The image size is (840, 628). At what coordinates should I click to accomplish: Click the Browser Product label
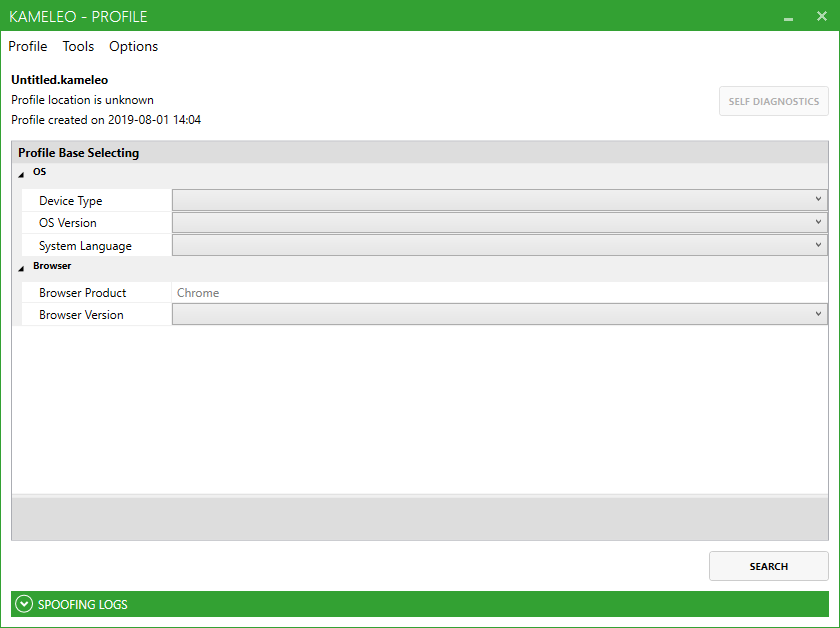point(82,293)
